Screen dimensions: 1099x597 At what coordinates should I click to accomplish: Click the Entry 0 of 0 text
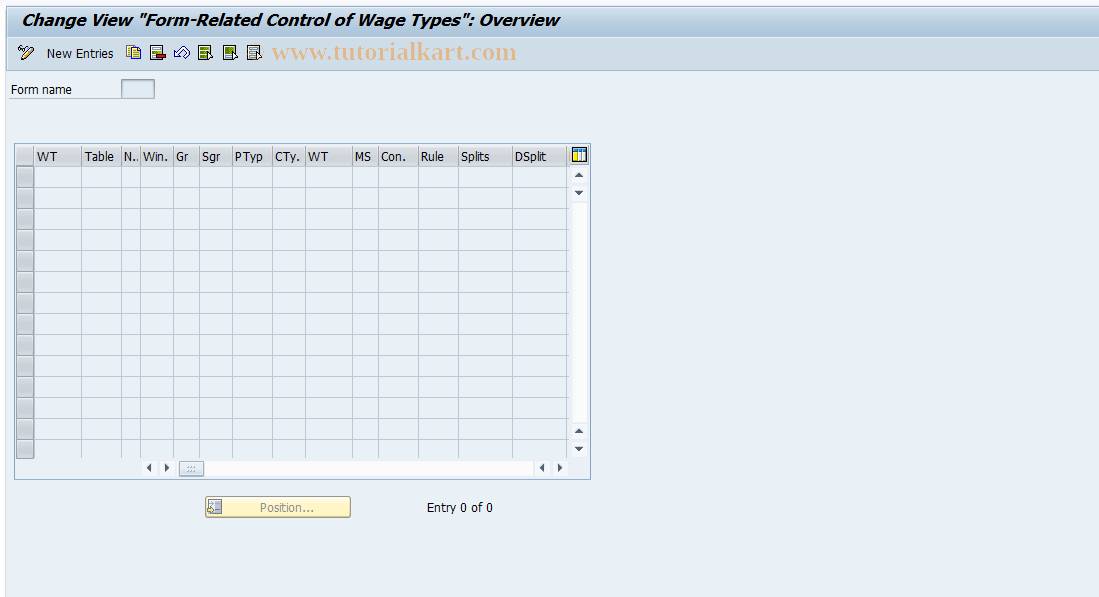460,507
